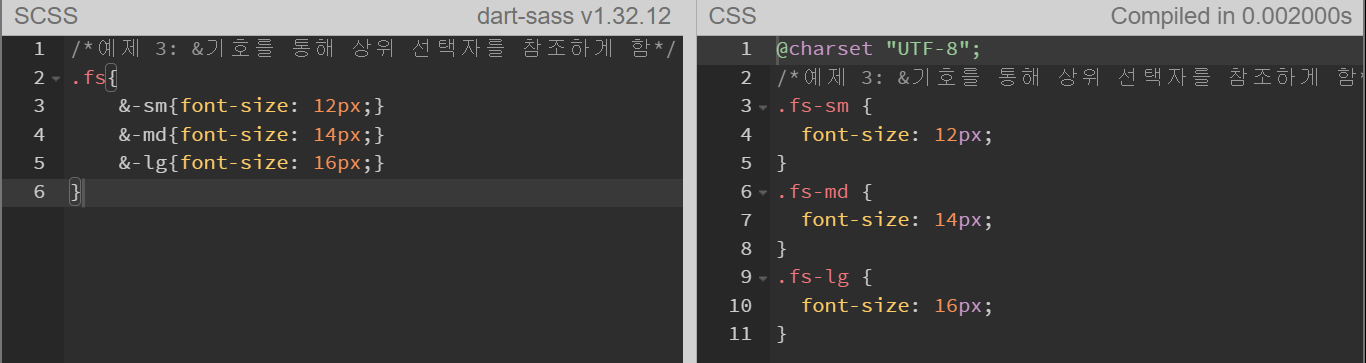Click line number 11 in the CSS gutter
The height and width of the screenshot is (363, 1366).
(740, 334)
